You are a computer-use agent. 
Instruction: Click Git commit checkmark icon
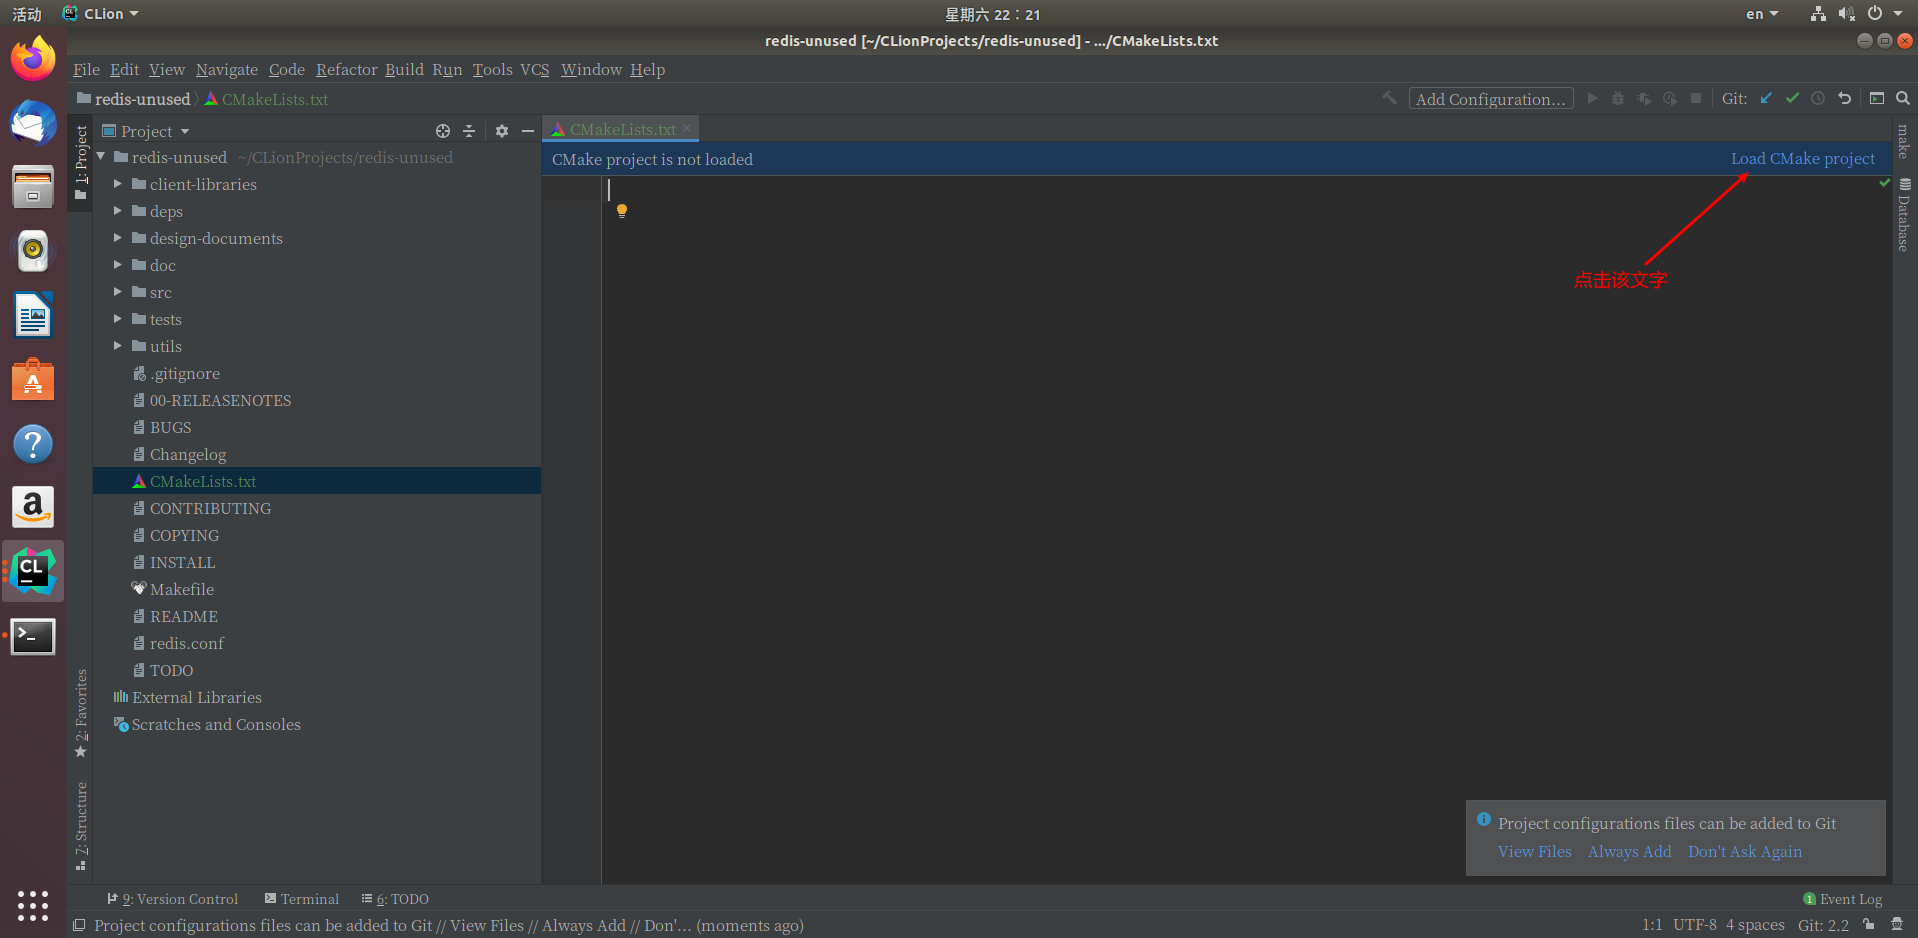click(1792, 98)
